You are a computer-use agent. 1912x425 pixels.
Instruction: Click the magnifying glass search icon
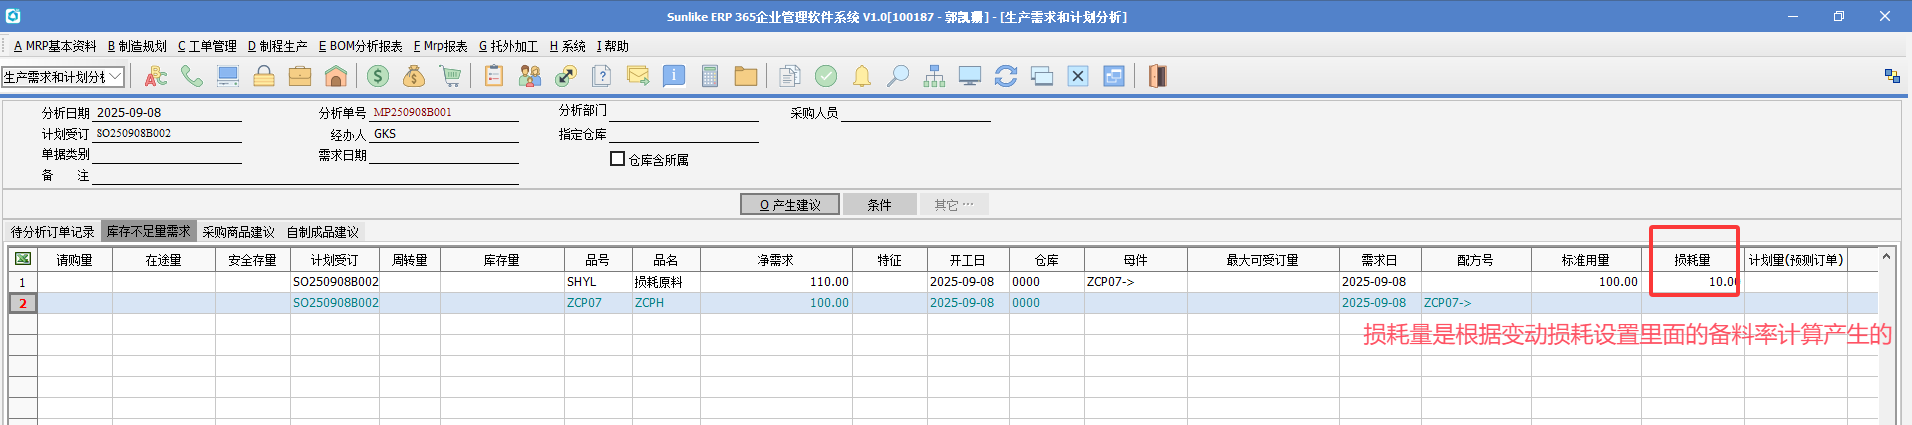point(898,76)
